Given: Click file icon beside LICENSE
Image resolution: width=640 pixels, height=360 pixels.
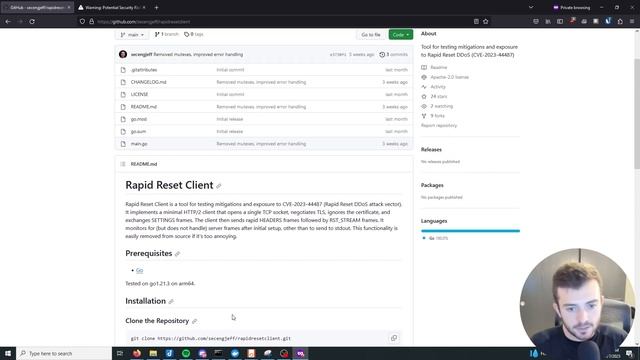Looking at the screenshot, I should point(123,94).
